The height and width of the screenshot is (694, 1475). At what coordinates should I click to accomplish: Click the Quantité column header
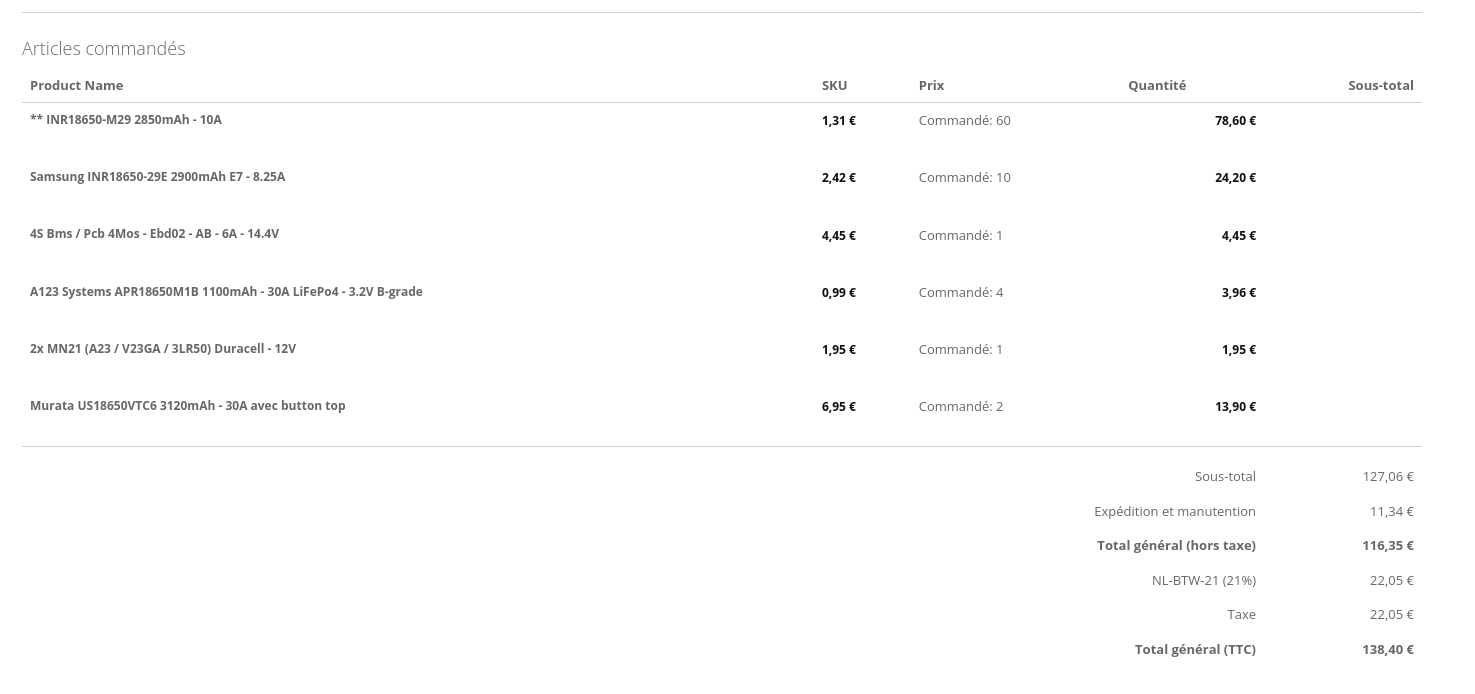coord(1157,86)
